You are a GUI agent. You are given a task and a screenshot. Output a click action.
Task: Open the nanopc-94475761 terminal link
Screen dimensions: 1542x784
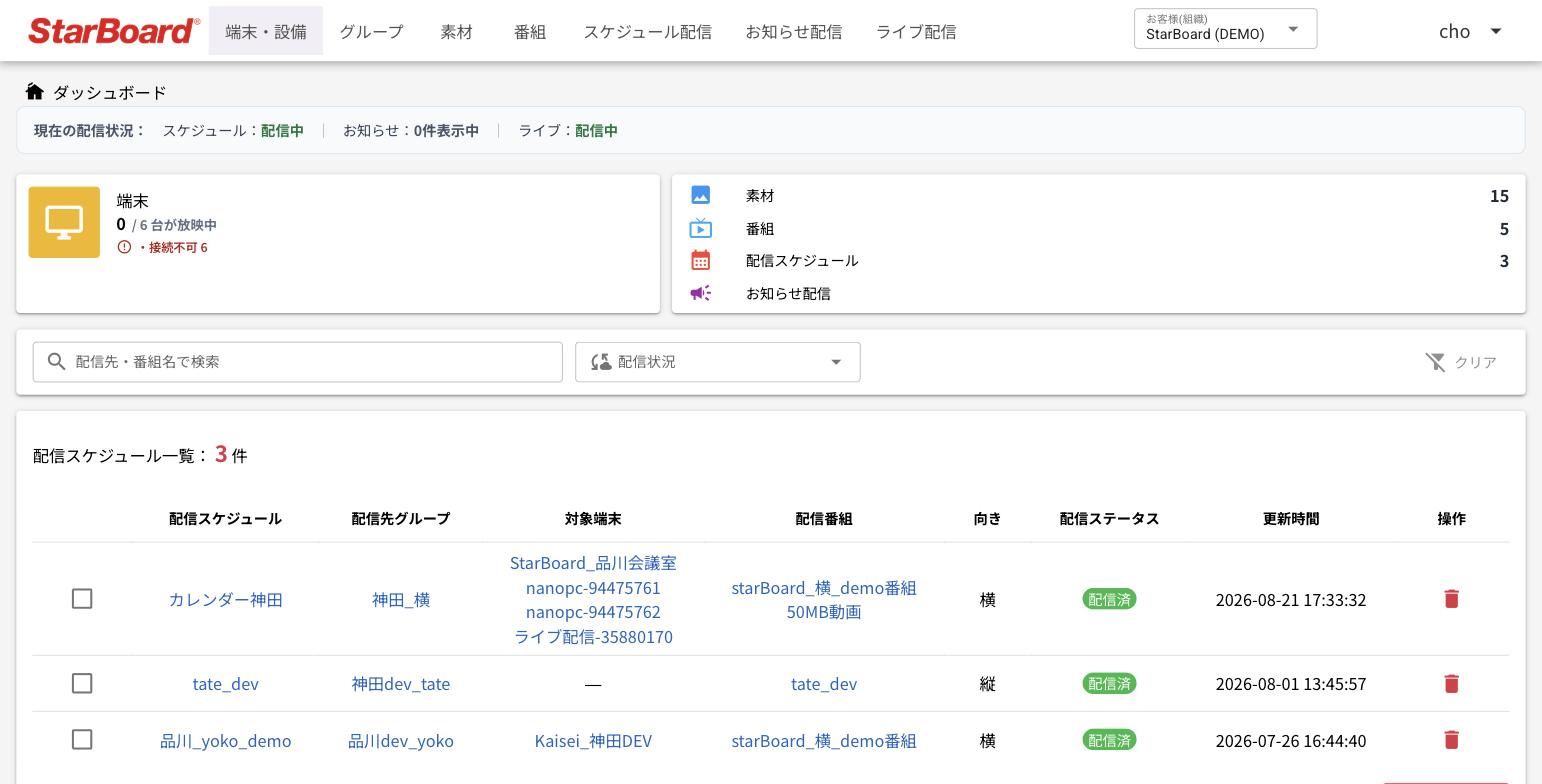tap(593, 587)
